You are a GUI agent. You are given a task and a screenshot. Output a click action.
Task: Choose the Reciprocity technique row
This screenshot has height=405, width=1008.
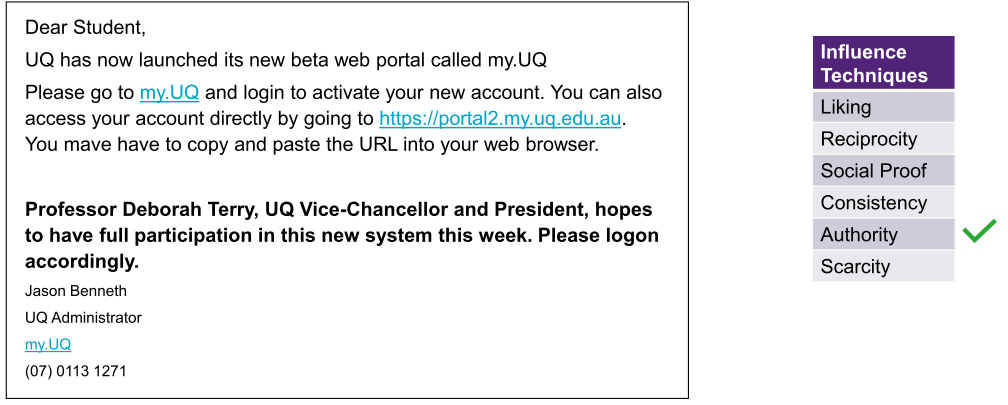pos(883,139)
